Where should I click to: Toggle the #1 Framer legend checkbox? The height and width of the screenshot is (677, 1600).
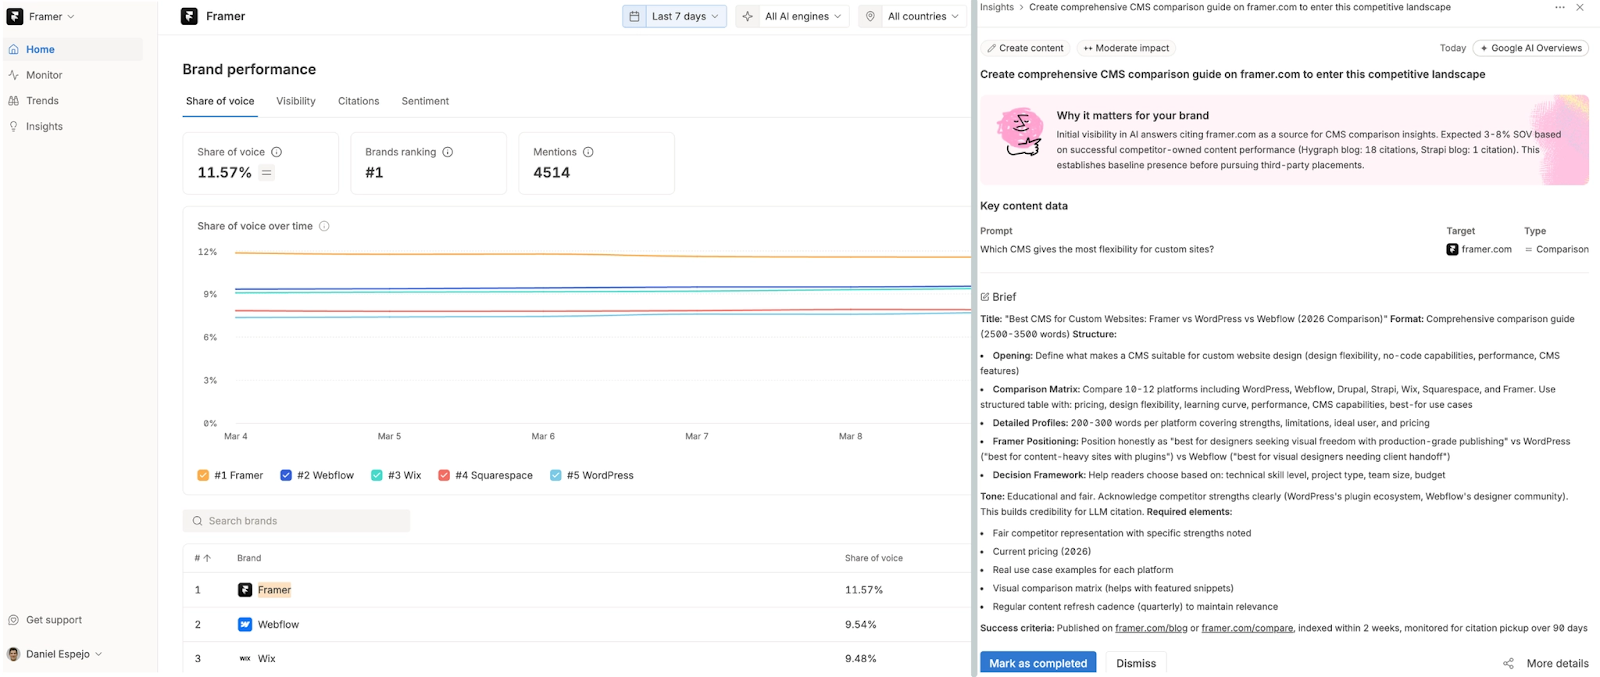[x=203, y=475]
